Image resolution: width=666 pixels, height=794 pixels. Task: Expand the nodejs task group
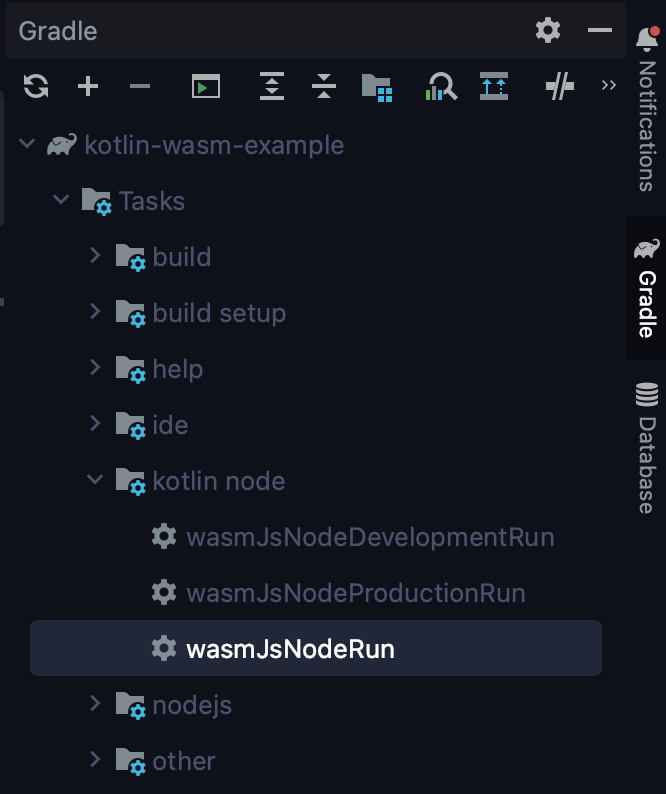coord(95,703)
